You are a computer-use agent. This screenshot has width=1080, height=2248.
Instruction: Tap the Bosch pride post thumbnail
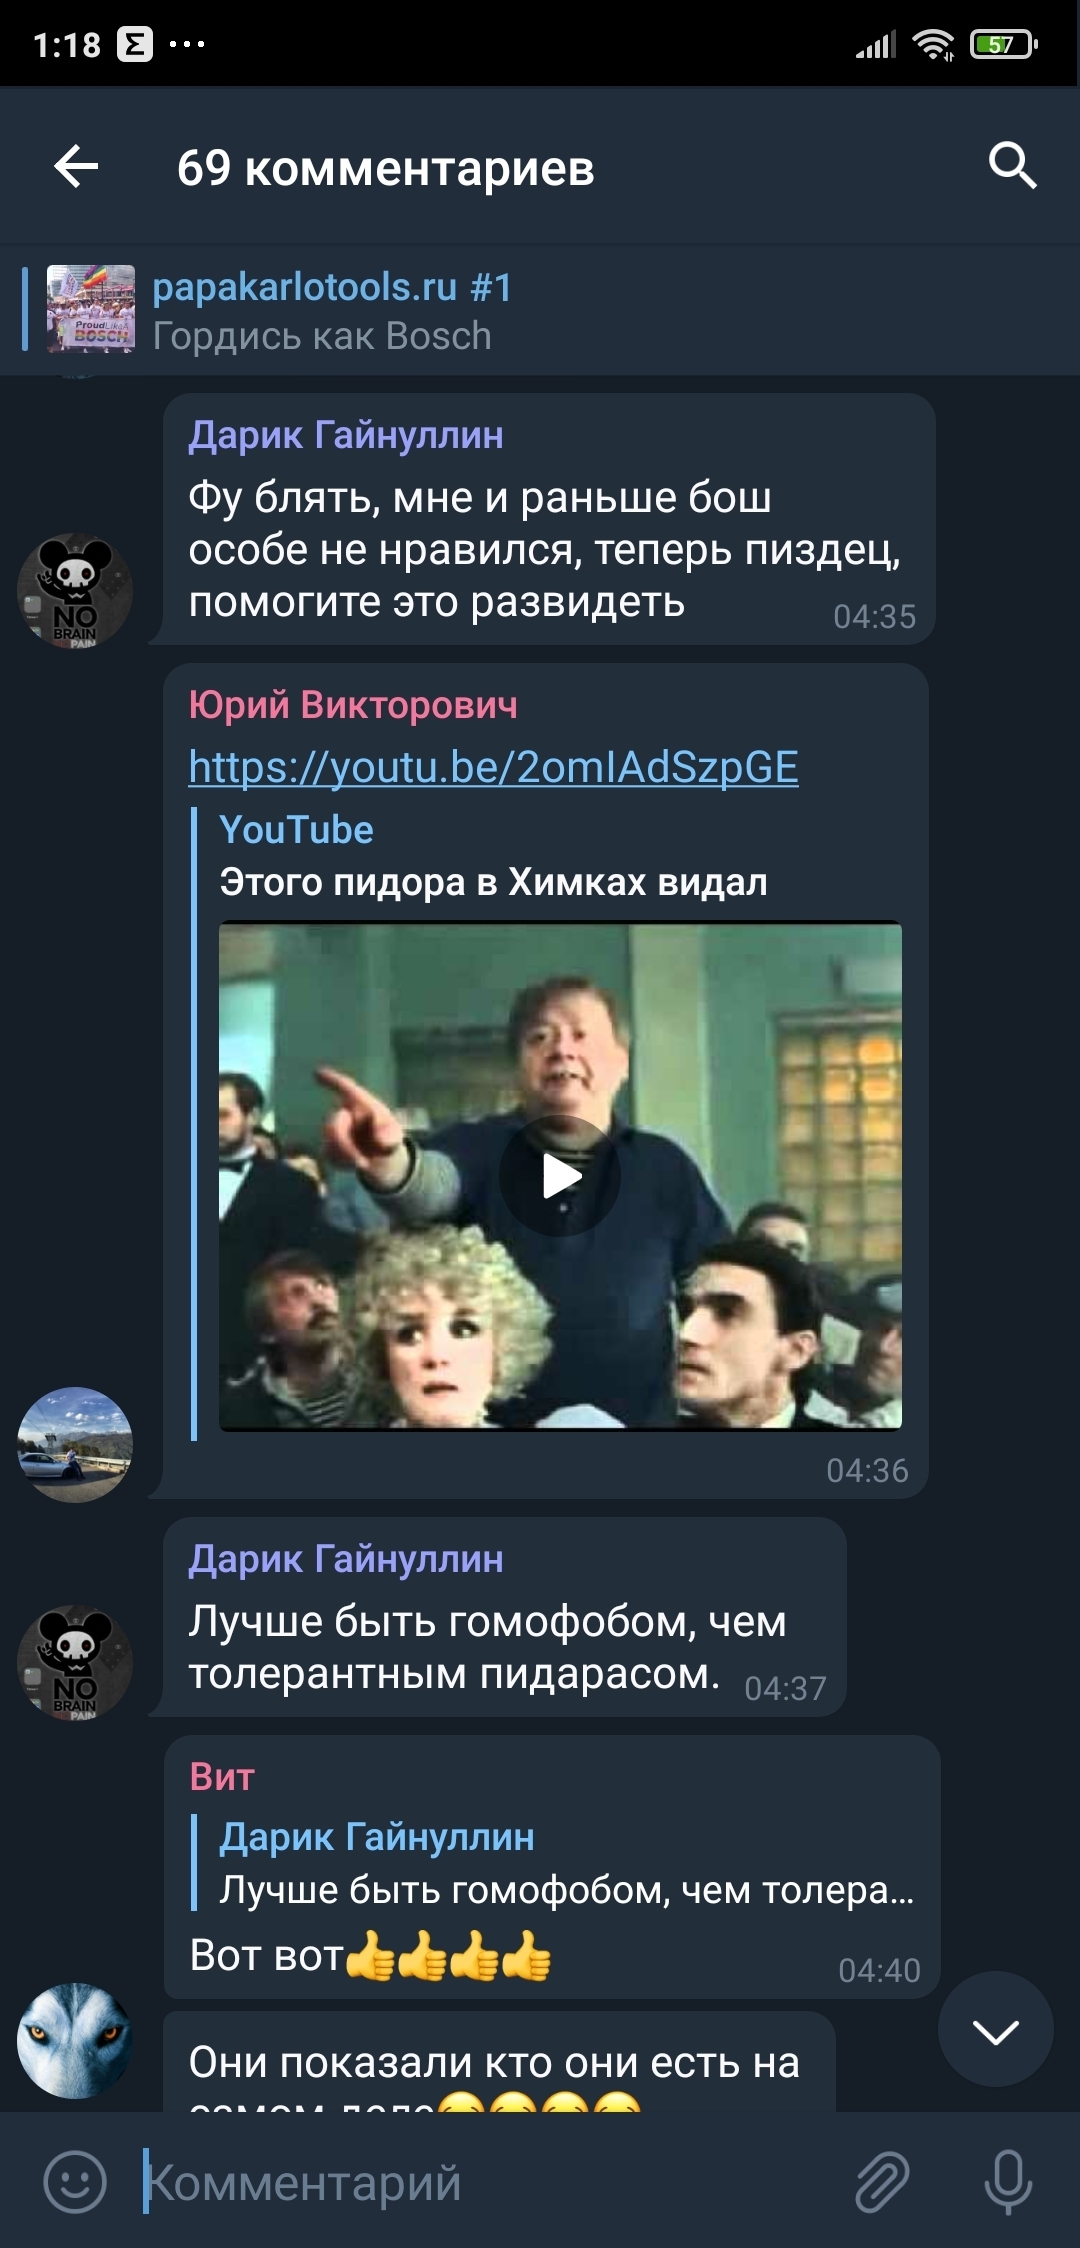(x=91, y=309)
